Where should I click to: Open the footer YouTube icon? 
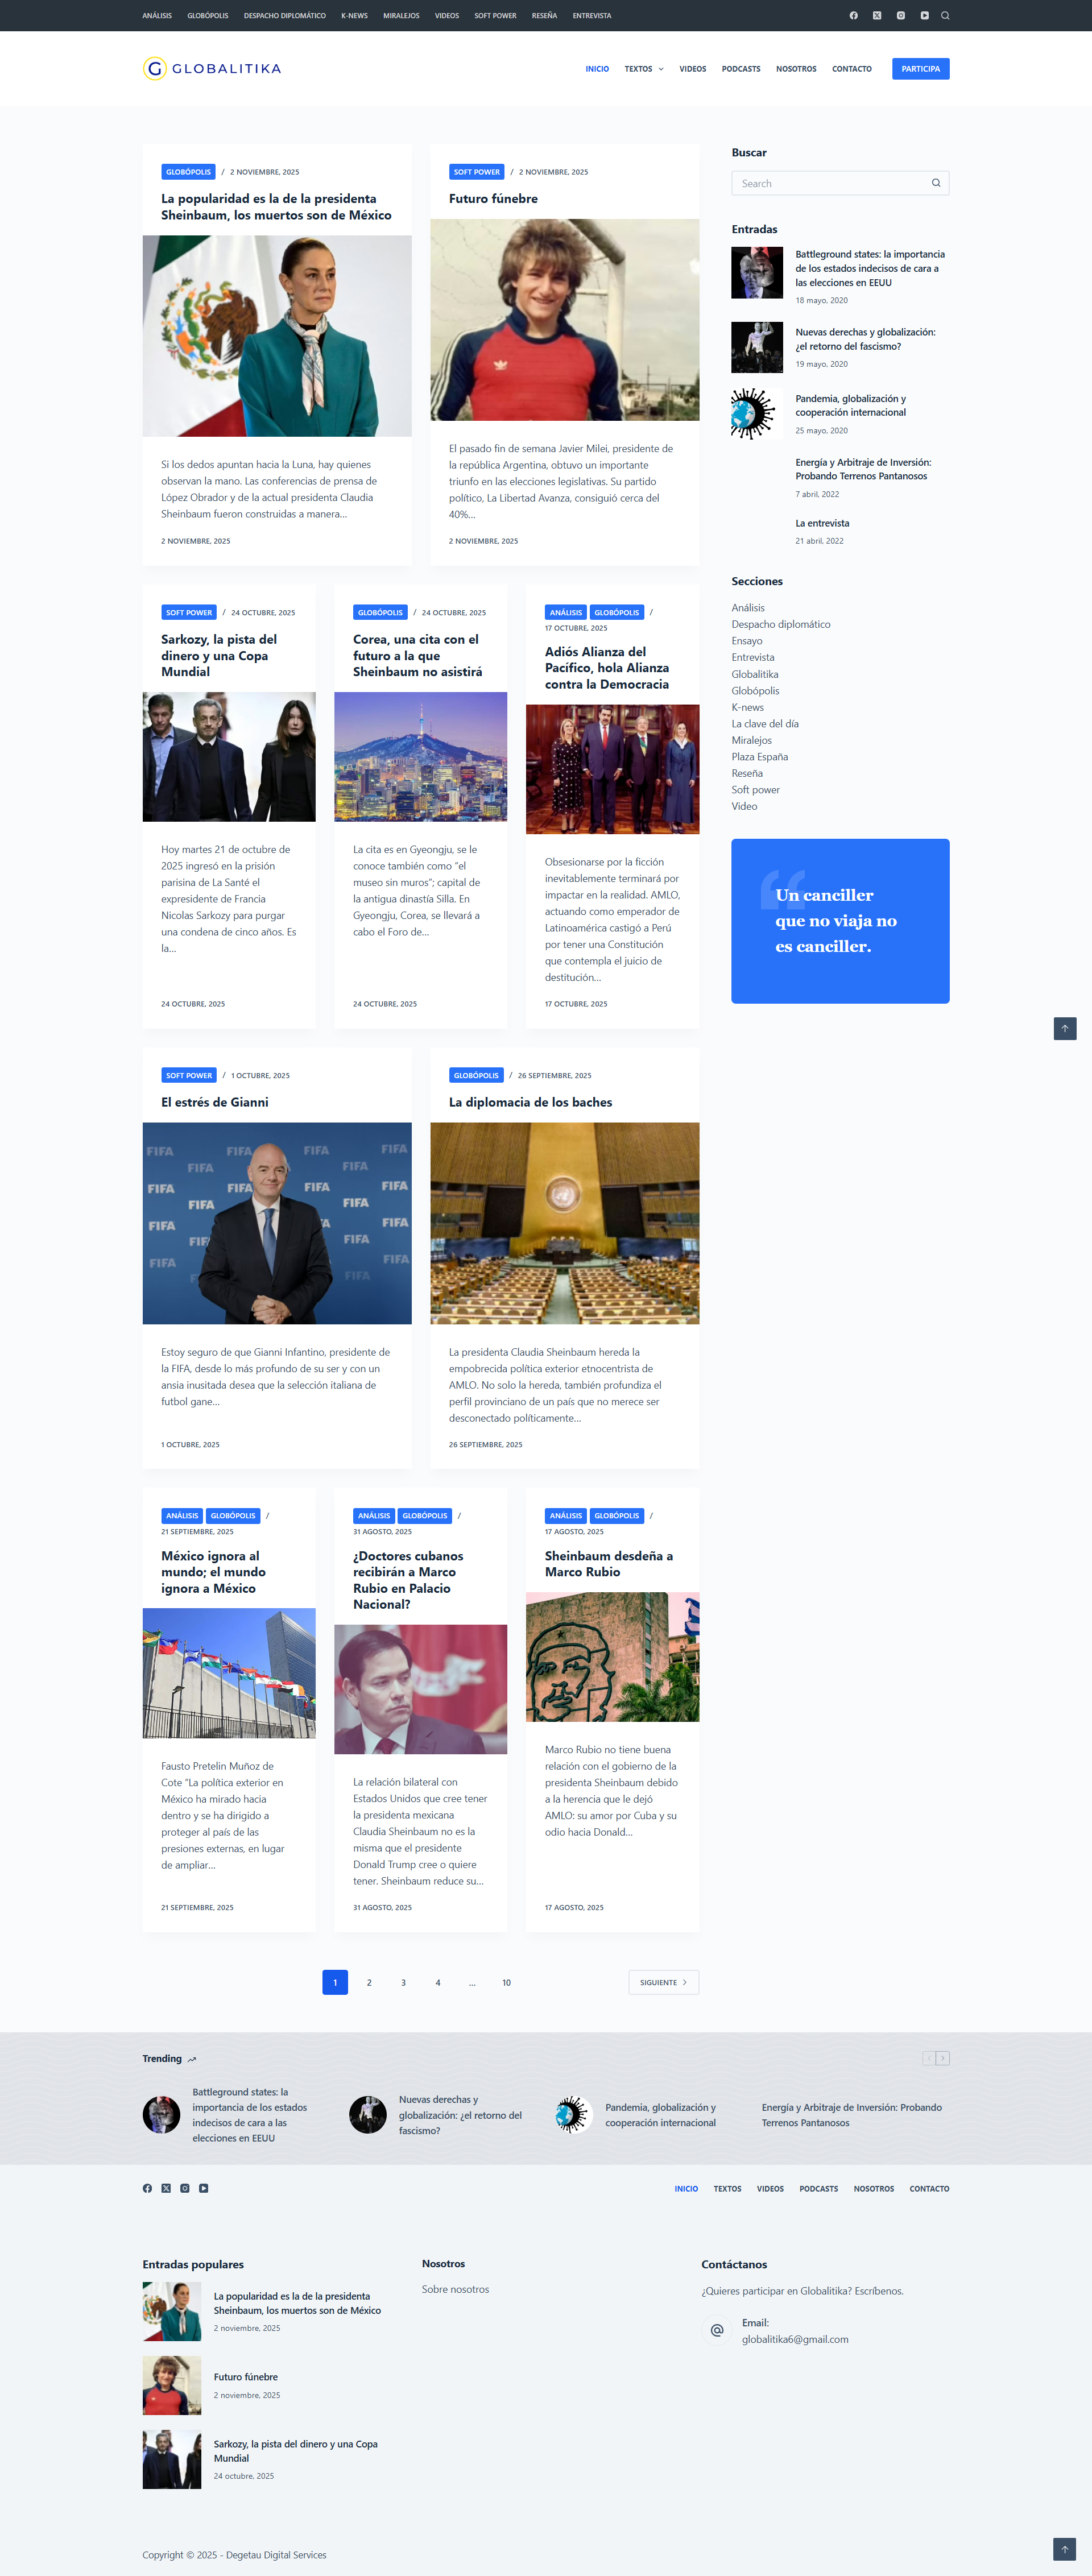(203, 2188)
